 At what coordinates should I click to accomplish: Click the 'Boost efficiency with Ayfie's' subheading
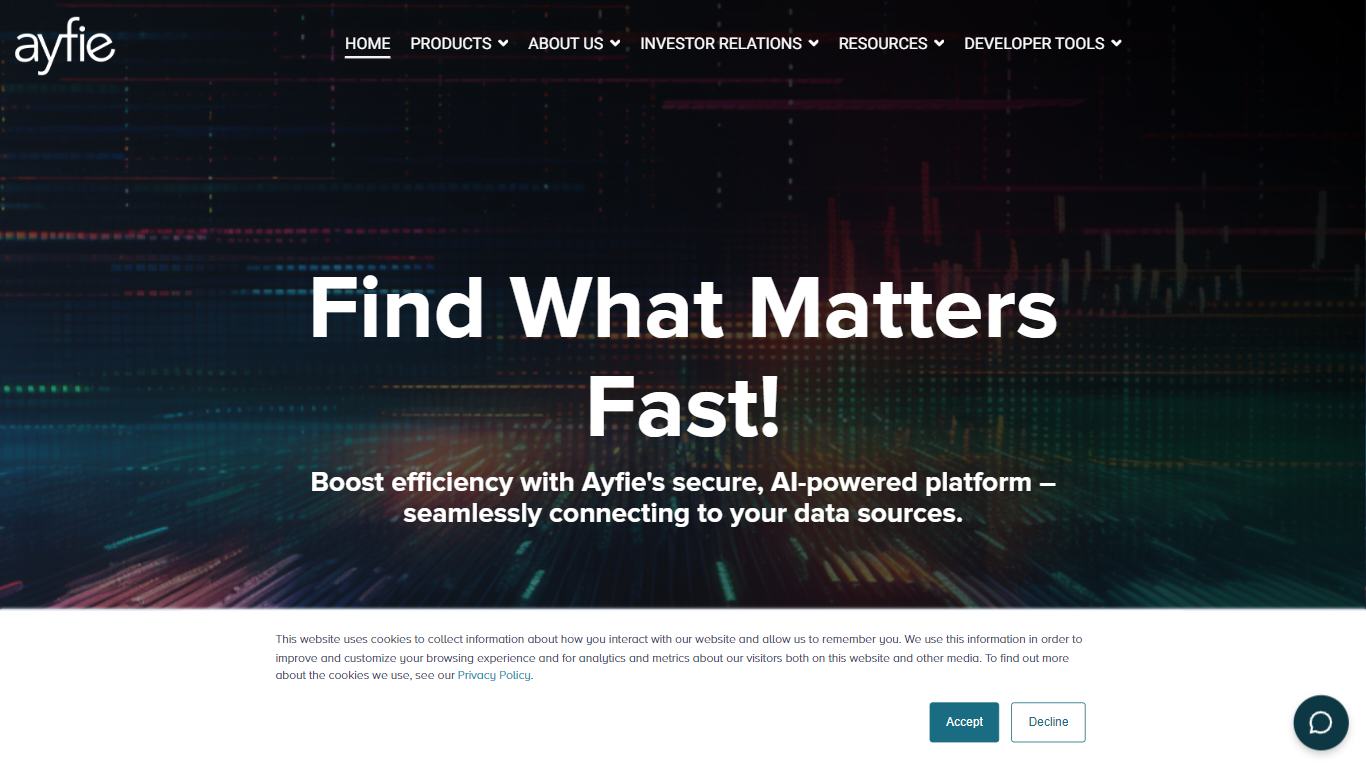[683, 498]
